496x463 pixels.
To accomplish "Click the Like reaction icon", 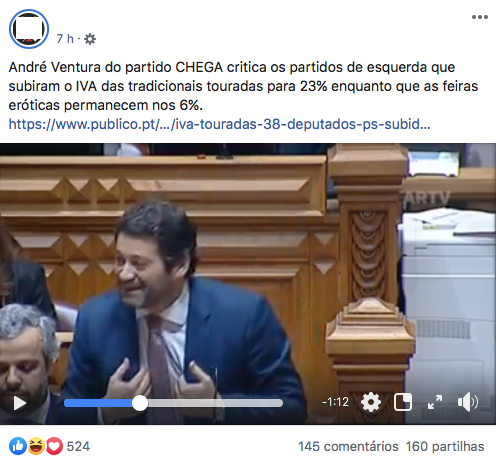I will click(18, 446).
